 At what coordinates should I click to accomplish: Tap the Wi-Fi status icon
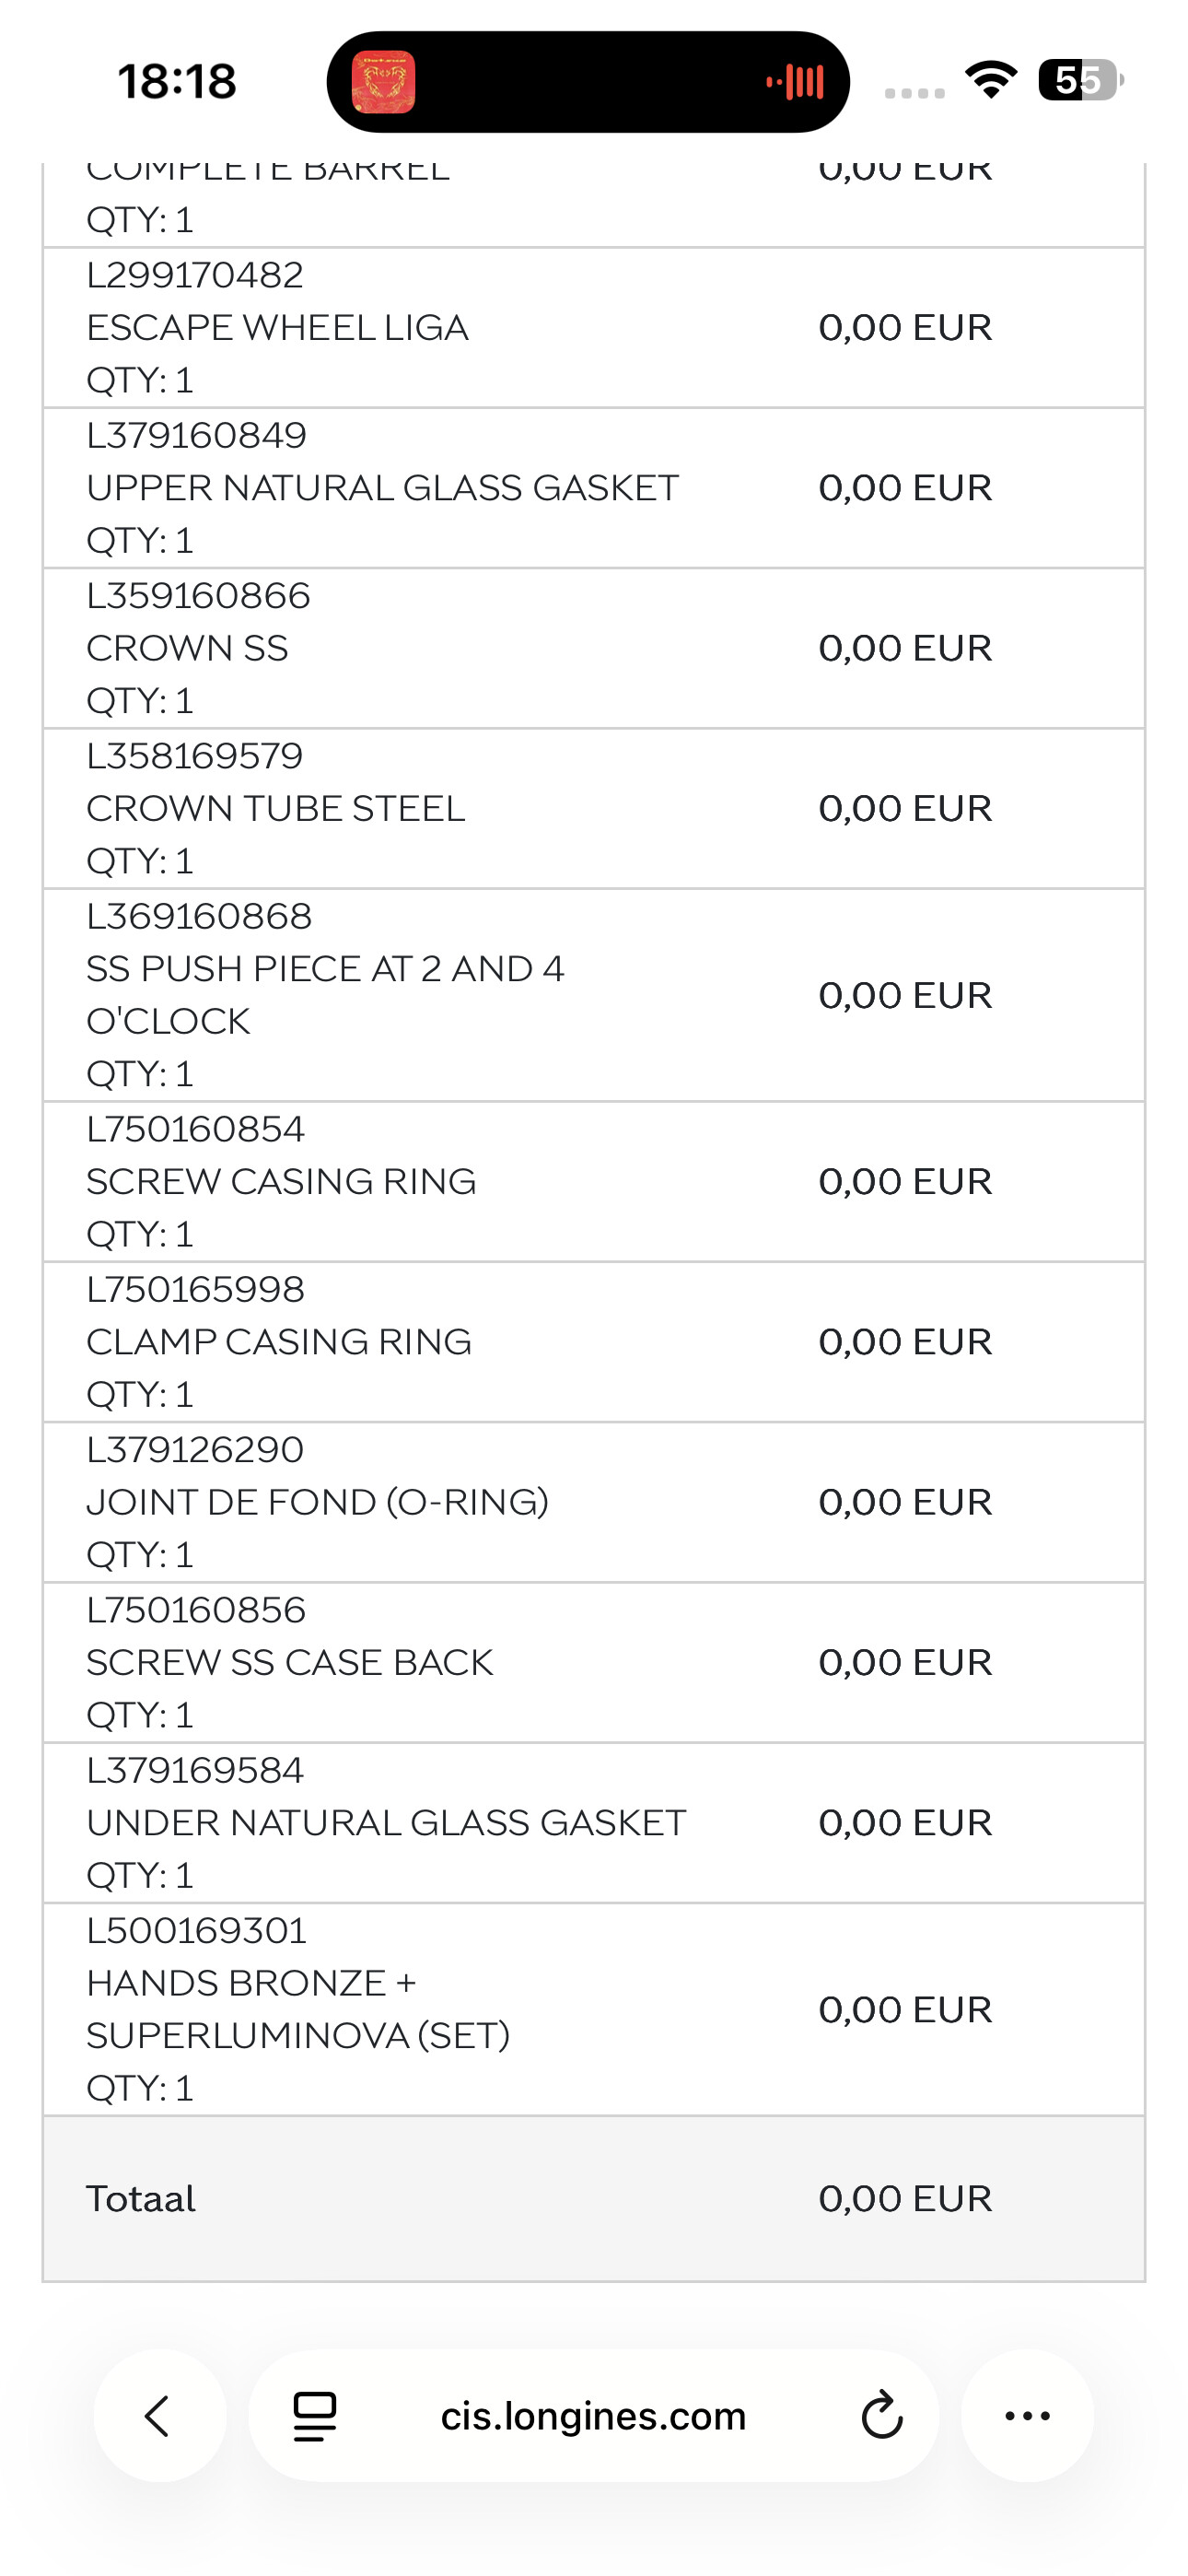(990, 80)
